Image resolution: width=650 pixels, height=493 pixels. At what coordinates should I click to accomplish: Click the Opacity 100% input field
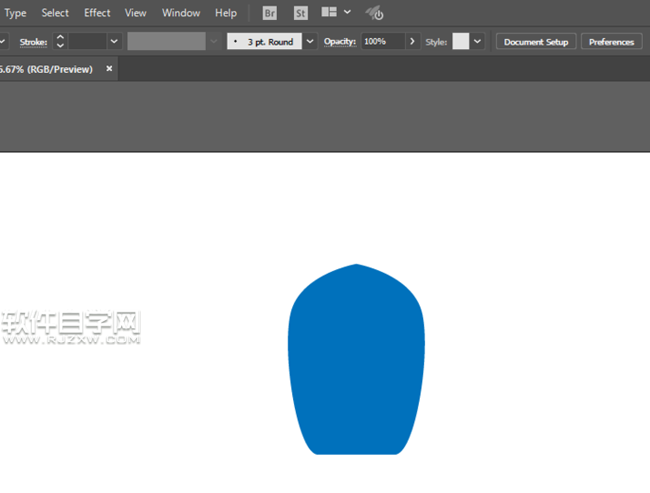coord(381,42)
